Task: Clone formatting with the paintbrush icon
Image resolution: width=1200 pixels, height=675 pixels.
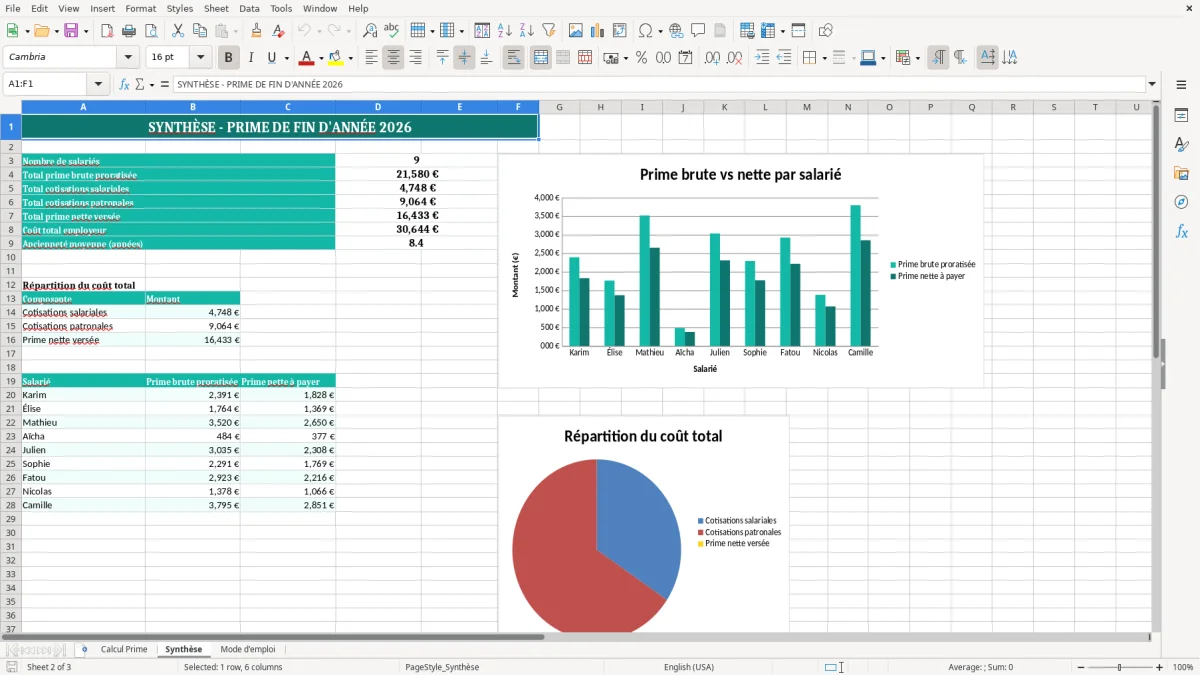Action: (x=257, y=31)
